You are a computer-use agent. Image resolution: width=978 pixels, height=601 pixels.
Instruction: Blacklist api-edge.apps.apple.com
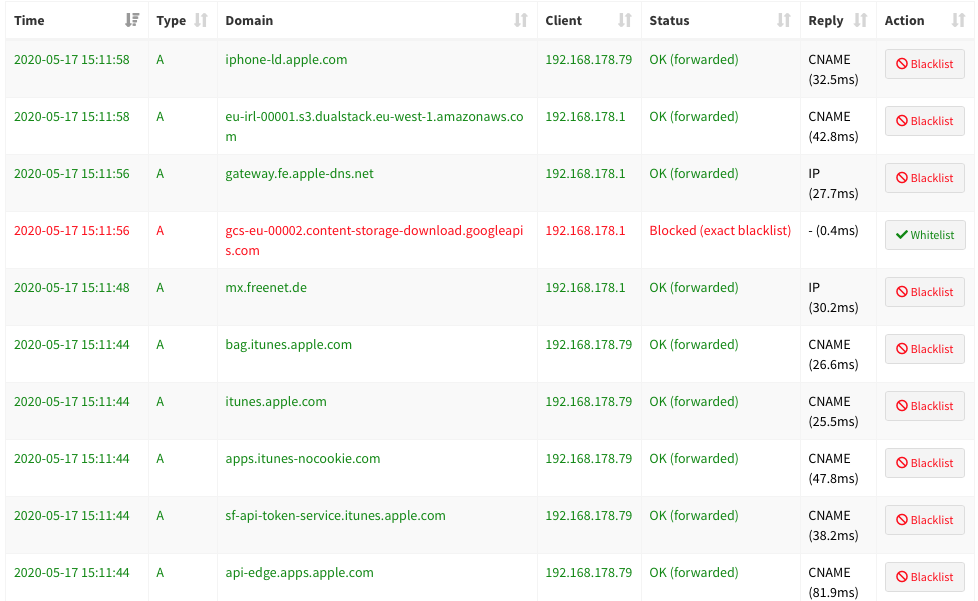[925, 577]
